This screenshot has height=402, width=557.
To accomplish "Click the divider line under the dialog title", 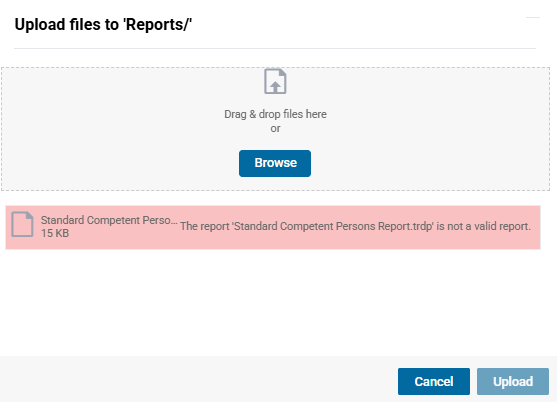I will [275, 48].
